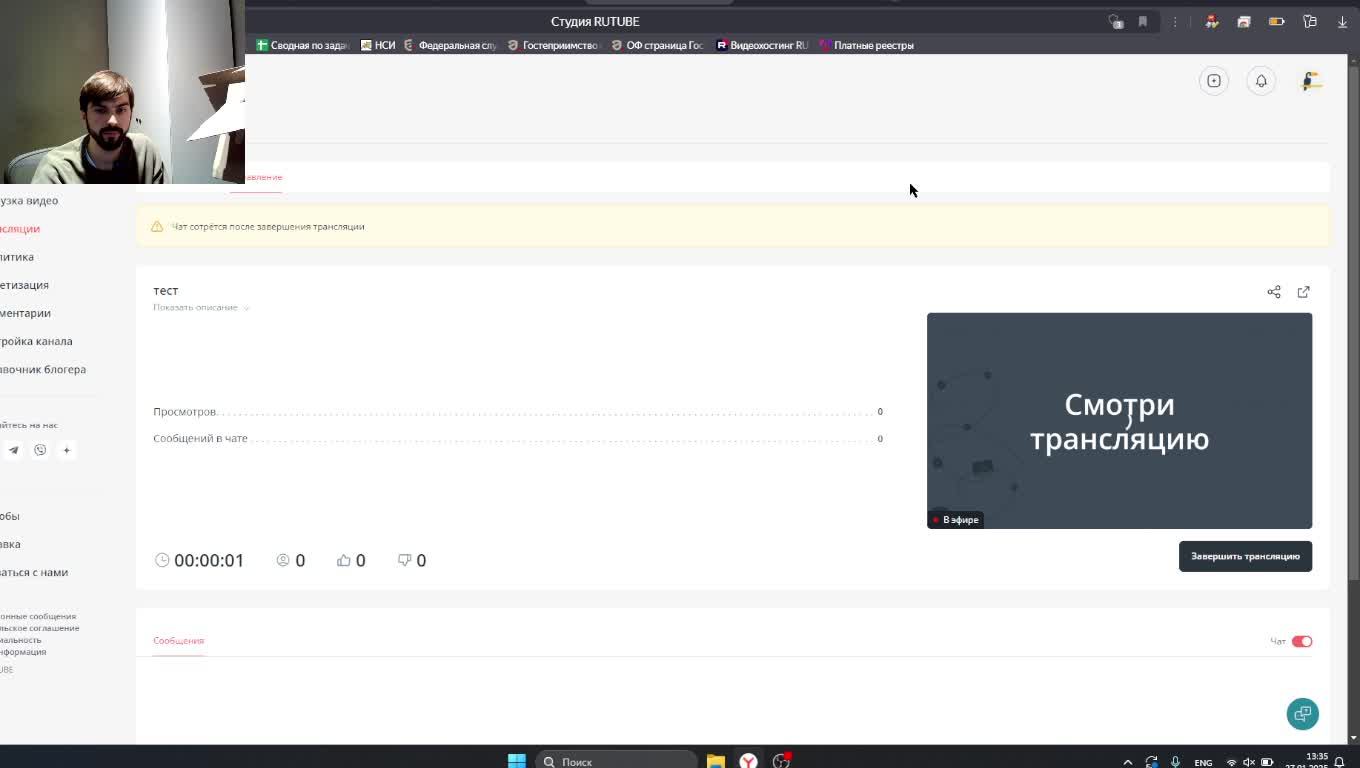
Task: Open the Windows Start button
Action: click(517, 761)
